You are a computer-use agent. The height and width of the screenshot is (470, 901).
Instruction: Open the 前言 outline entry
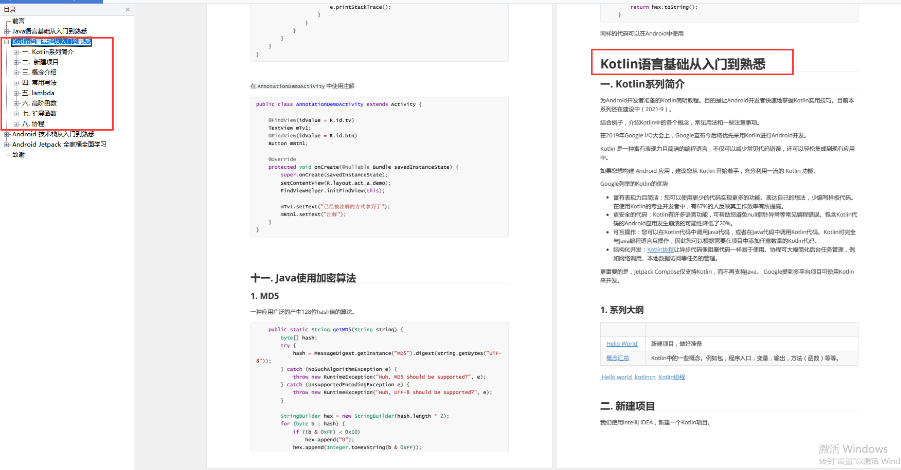tap(18, 21)
